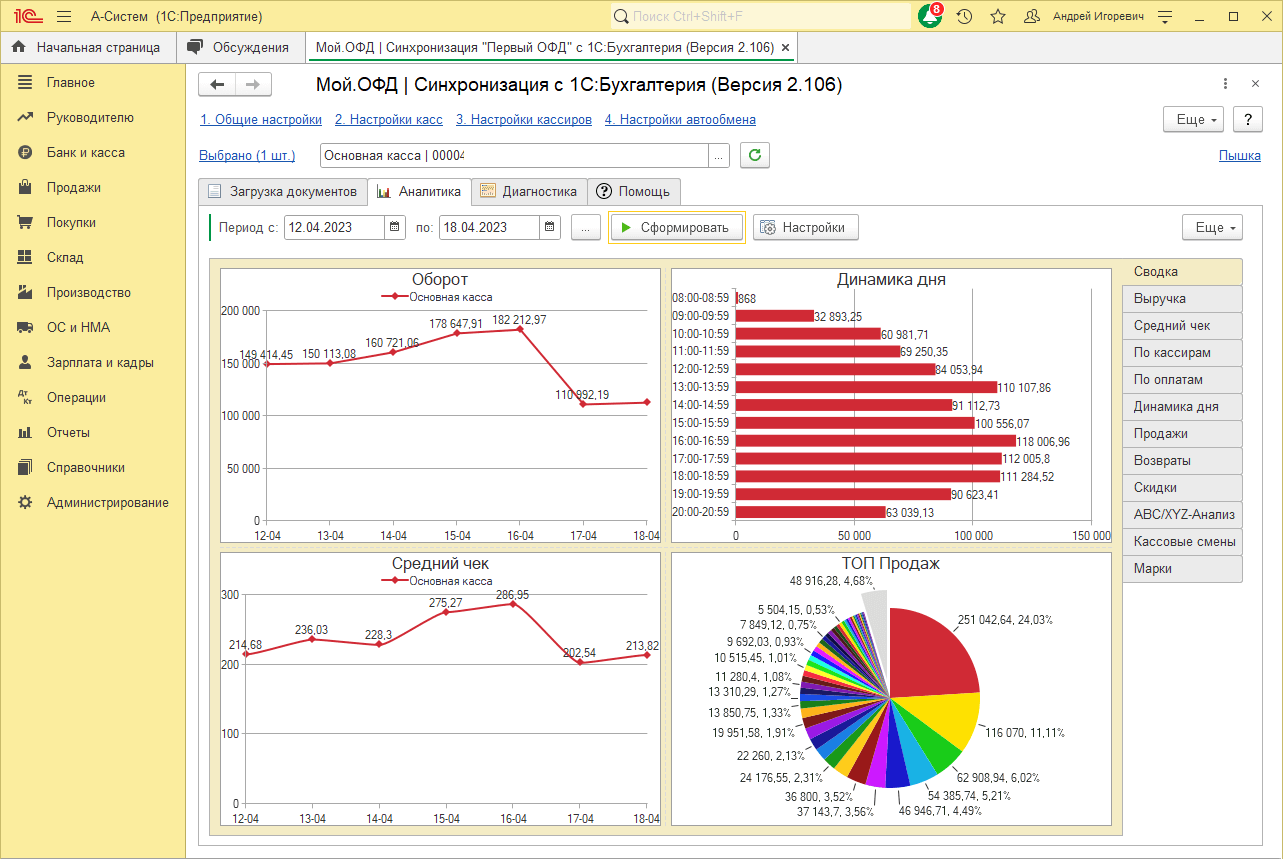Screen dimensions: 1283x859
Task: Click the Основная касса input field
Action: [x=514, y=155]
